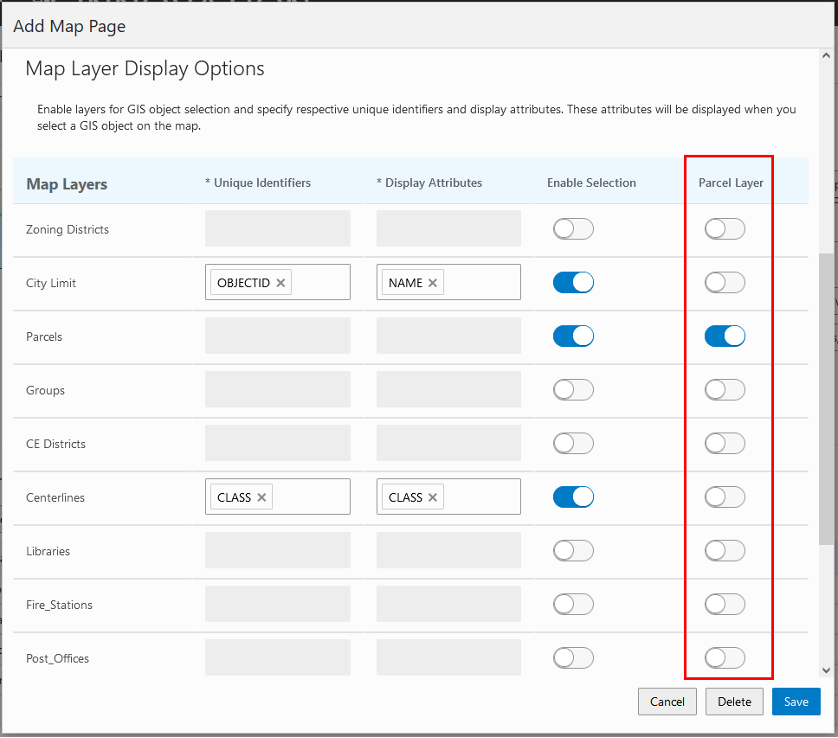Click the Save button
This screenshot has height=738, width=838.
tap(796, 701)
